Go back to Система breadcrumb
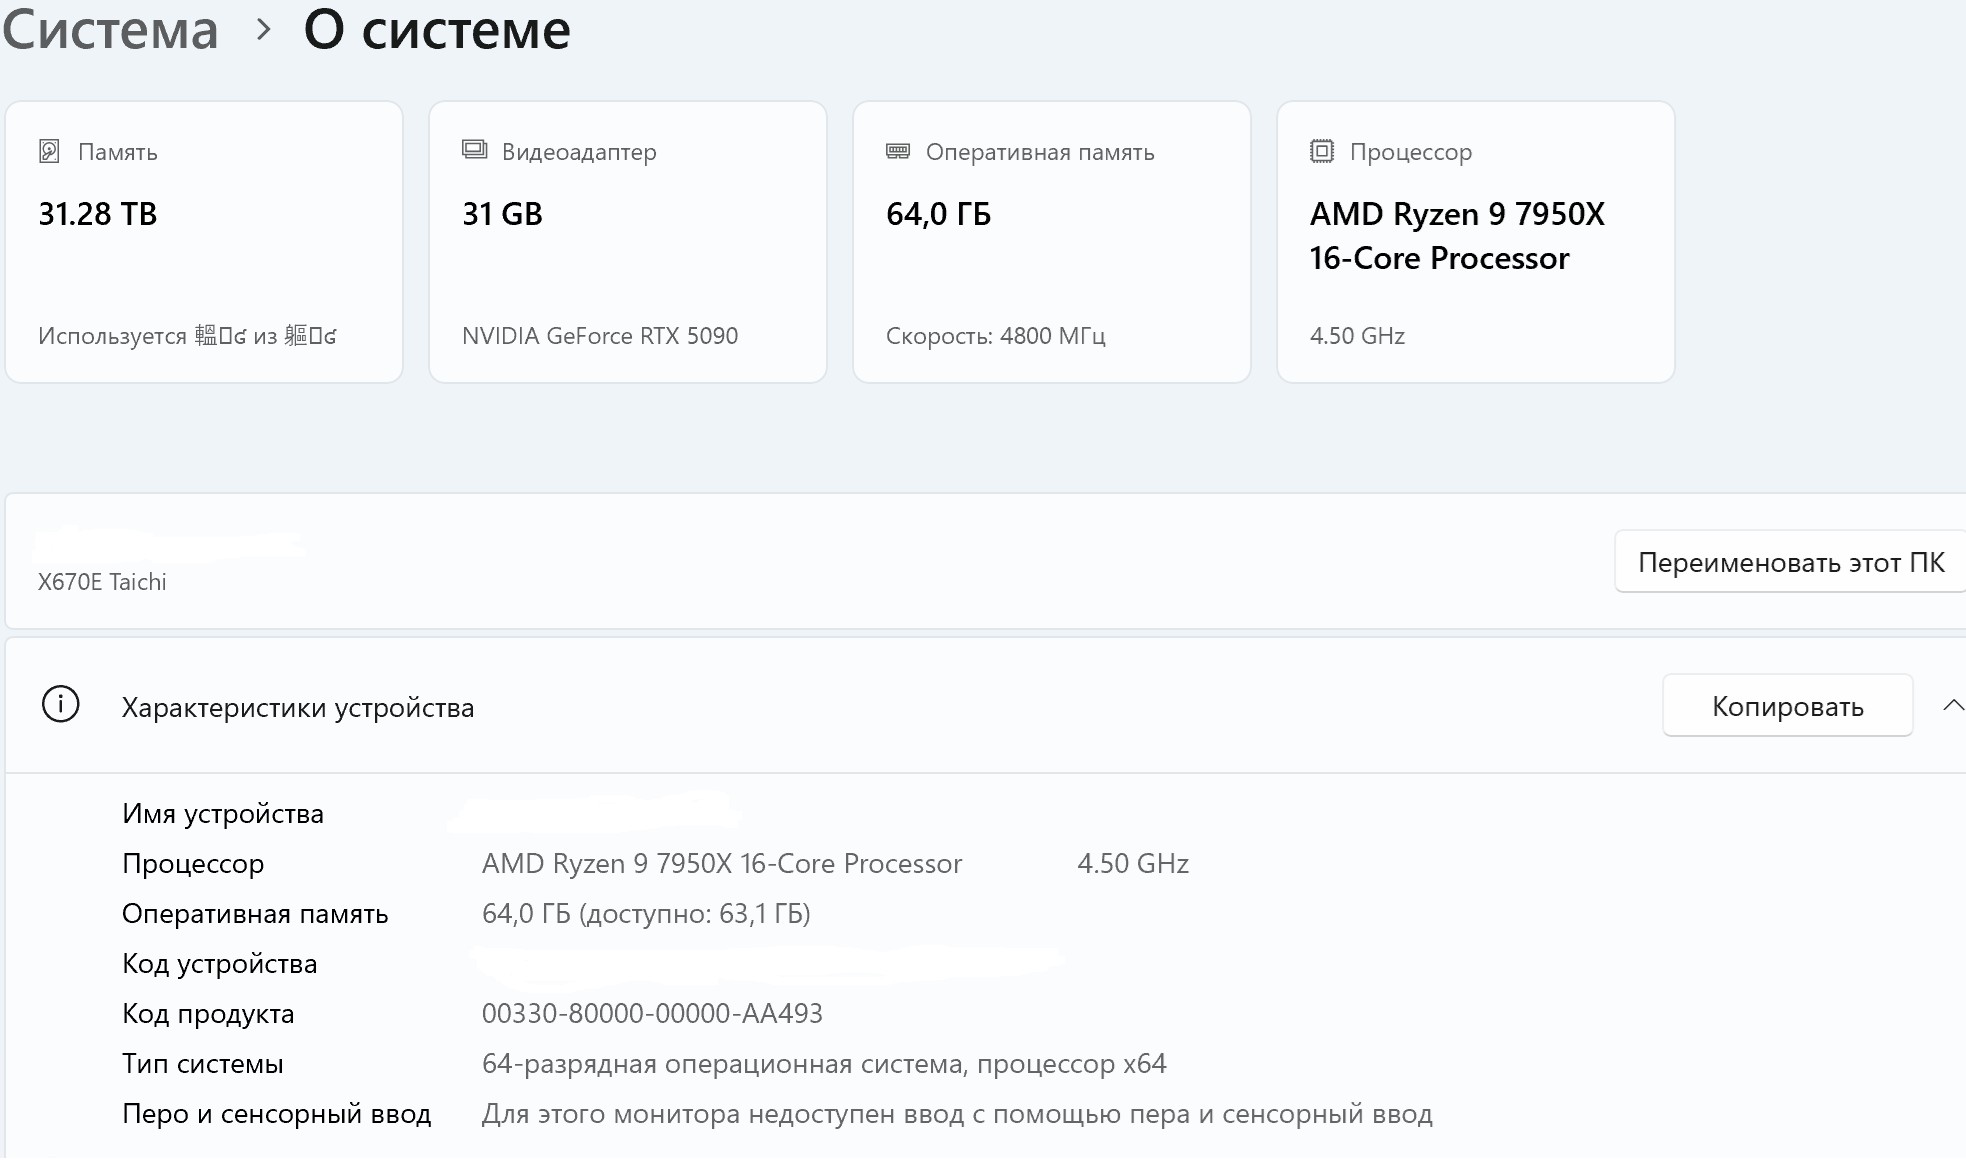Screen dimensions: 1966x1164 click(110, 29)
